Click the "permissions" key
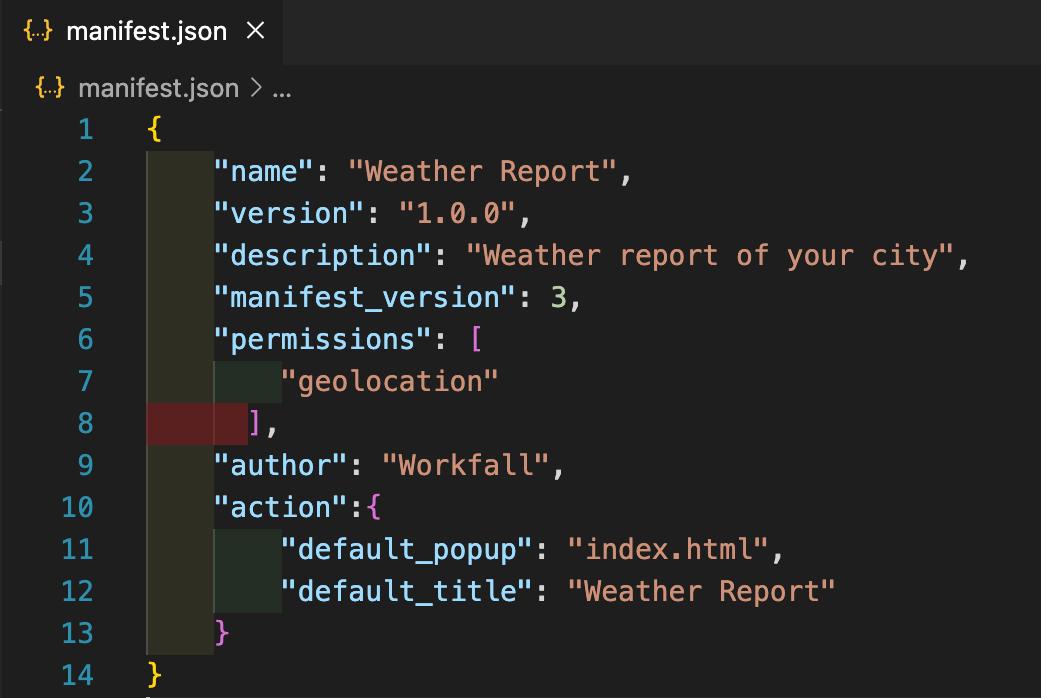This screenshot has width=1041, height=698. [323, 339]
